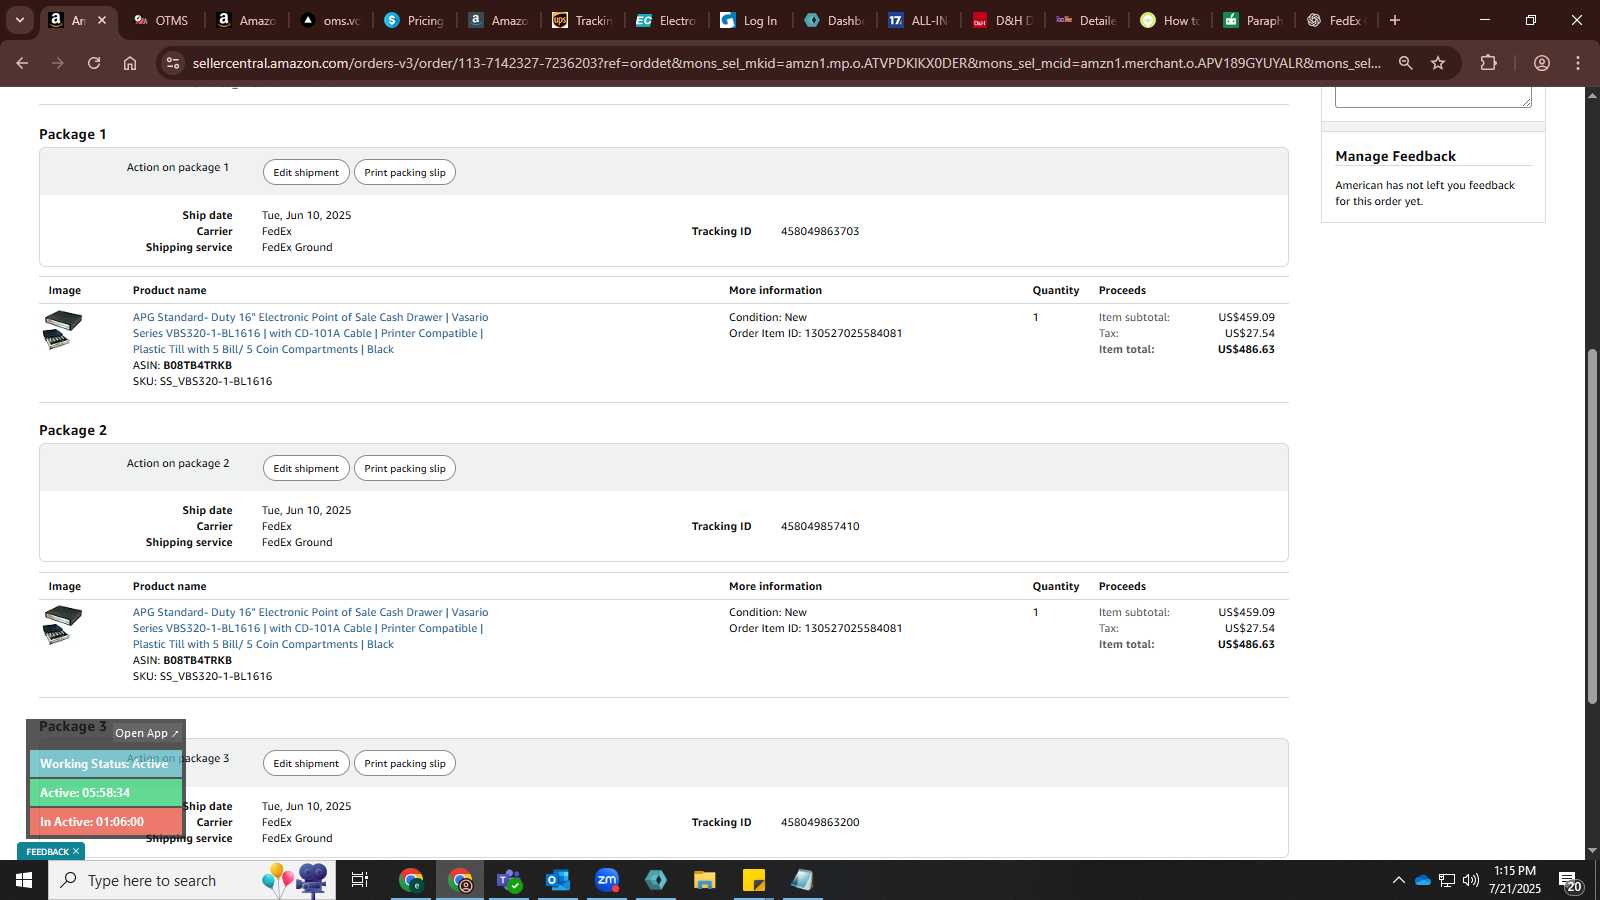The width and height of the screenshot is (1600, 900).
Task: Click Package 1 product thumbnail image
Action: point(62,330)
